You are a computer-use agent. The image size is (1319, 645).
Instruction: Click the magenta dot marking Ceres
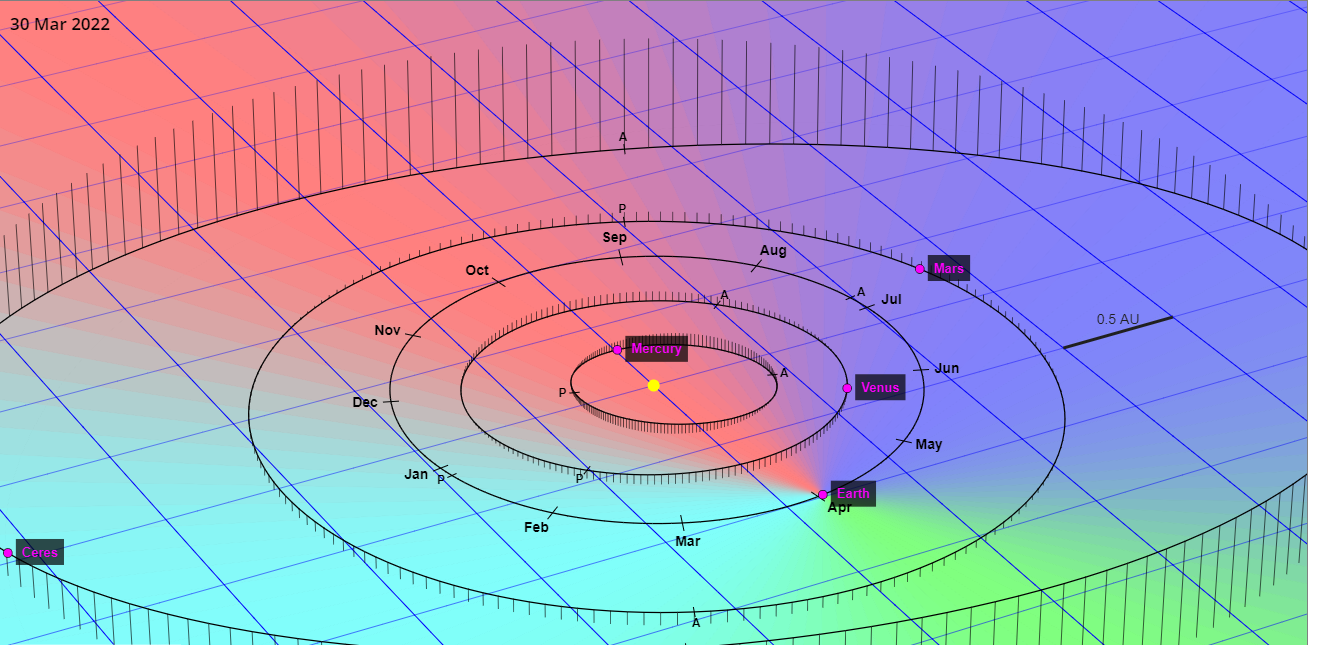tap(8, 553)
